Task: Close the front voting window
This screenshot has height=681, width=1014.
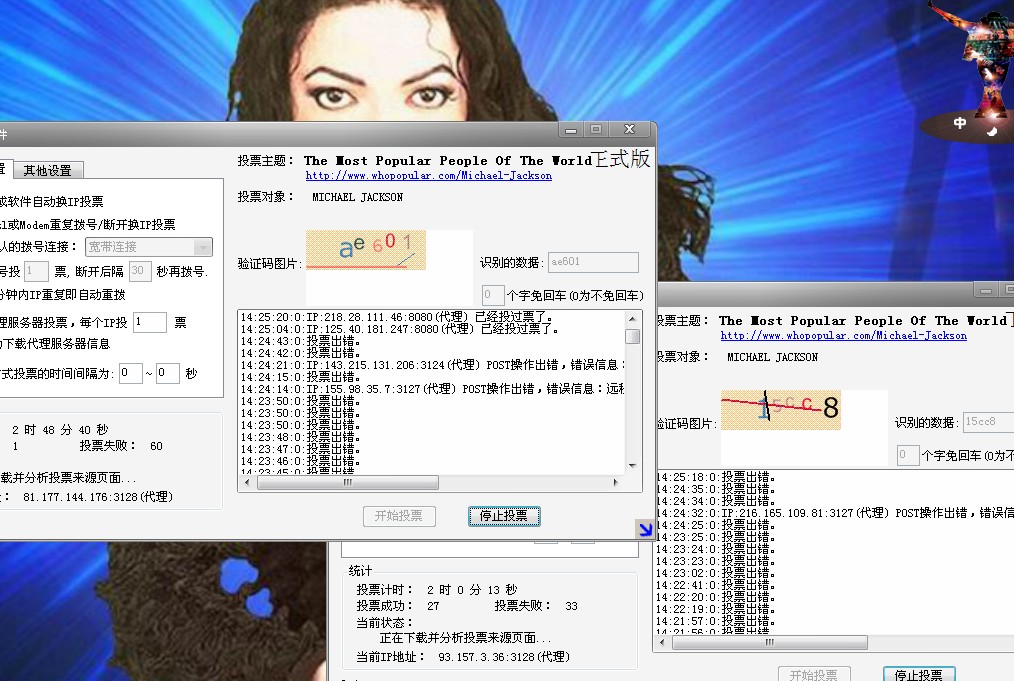Action: coord(629,130)
